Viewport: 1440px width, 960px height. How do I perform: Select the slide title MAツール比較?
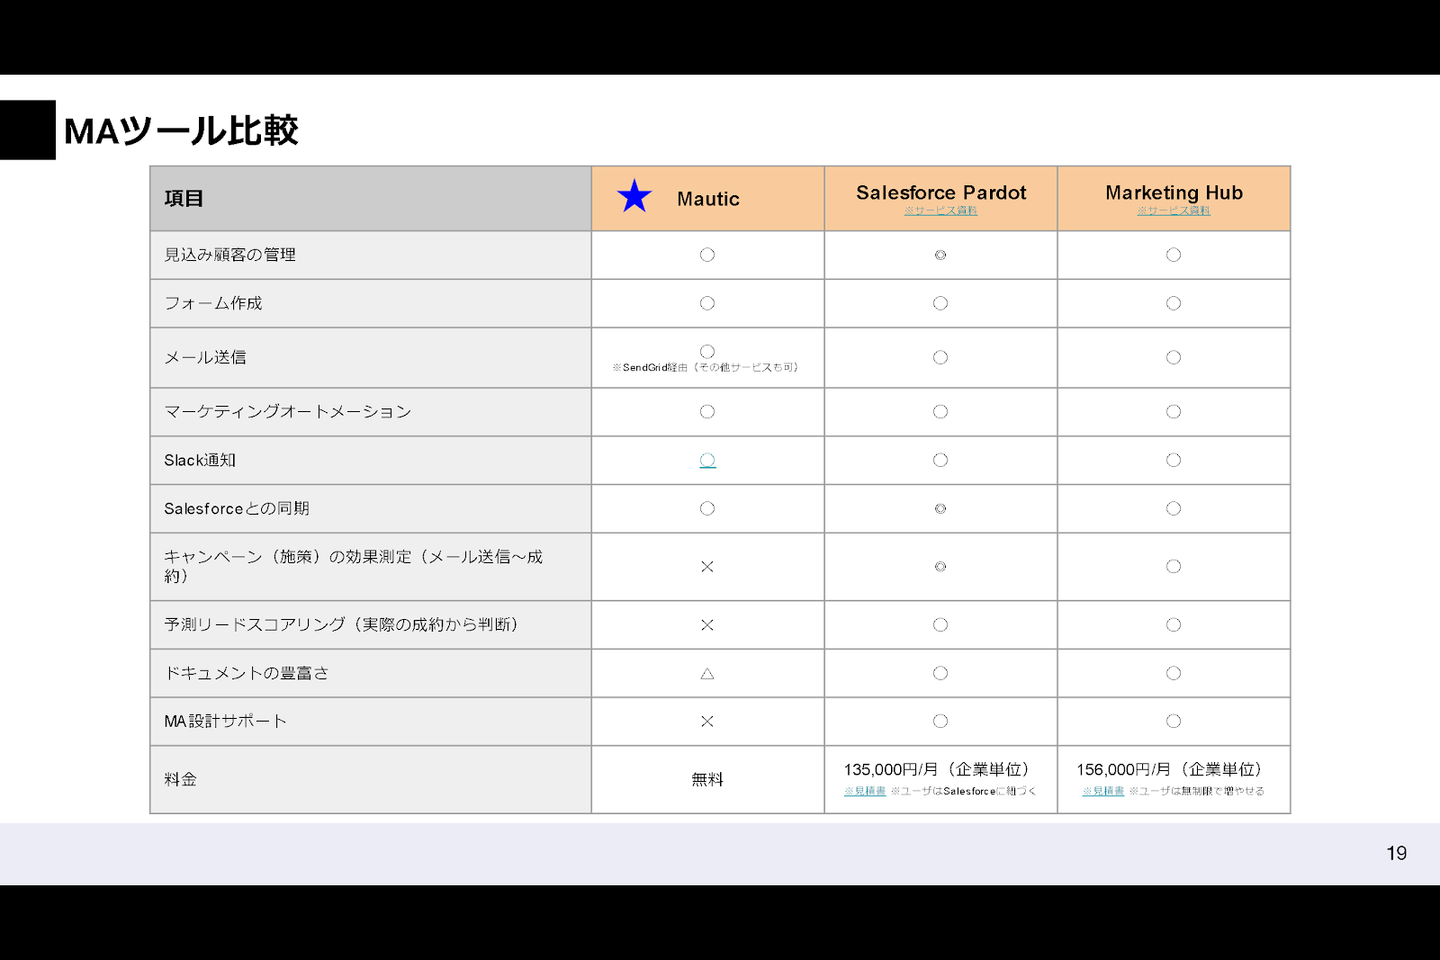(181, 130)
